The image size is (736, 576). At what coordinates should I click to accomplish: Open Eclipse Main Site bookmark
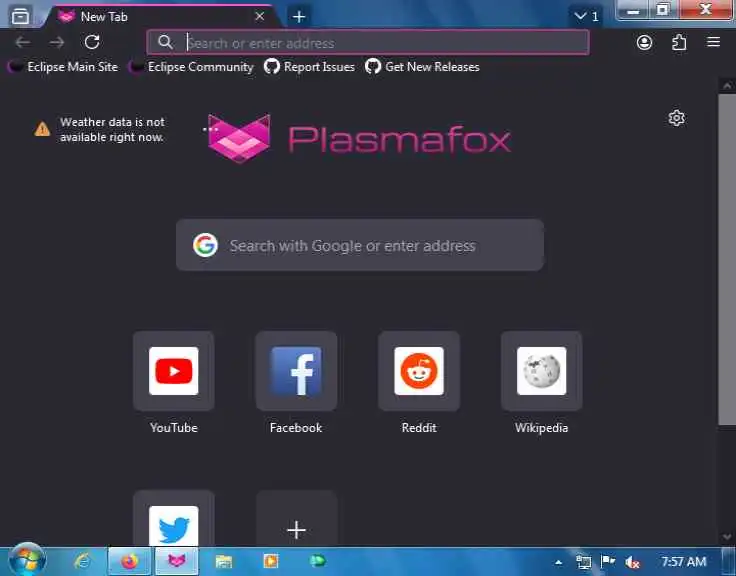[x=63, y=67]
